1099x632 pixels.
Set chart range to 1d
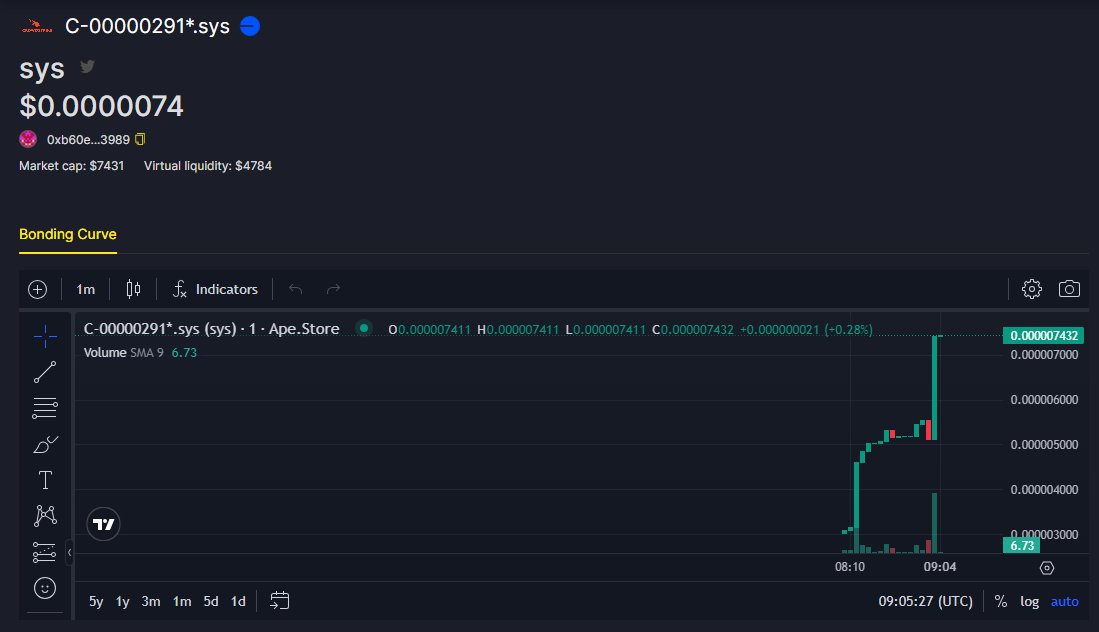[238, 601]
